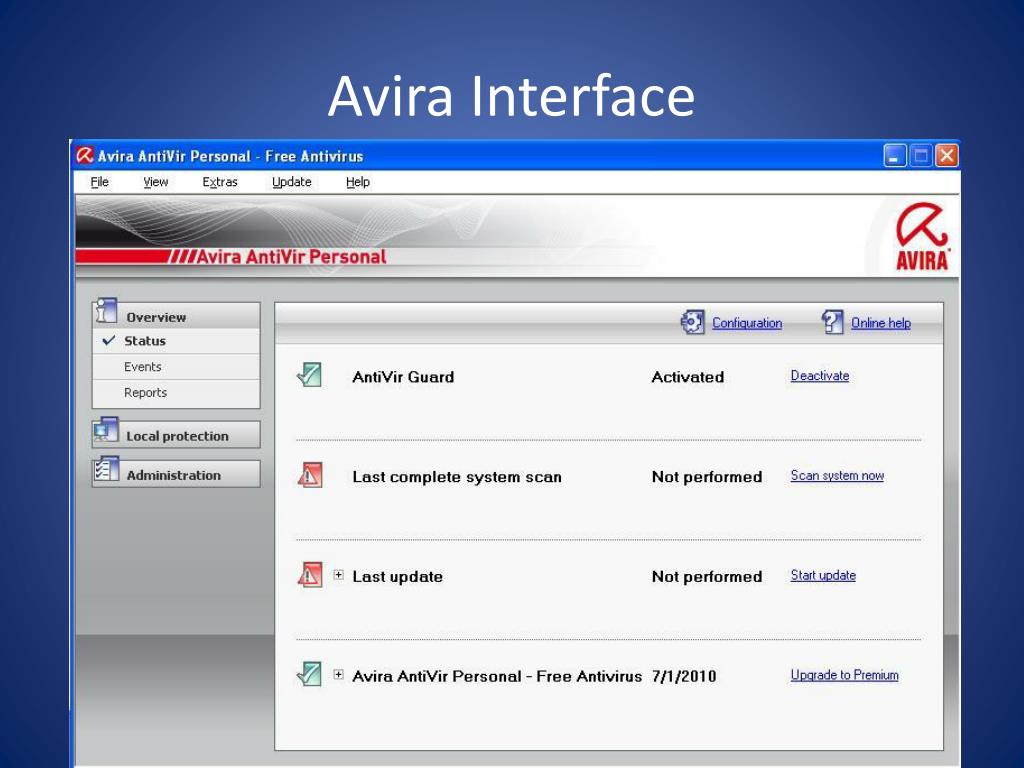Viewport: 1024px width, 768px height.
Task: Click 'Not performed' status for Last update
Action: point(707,577)
